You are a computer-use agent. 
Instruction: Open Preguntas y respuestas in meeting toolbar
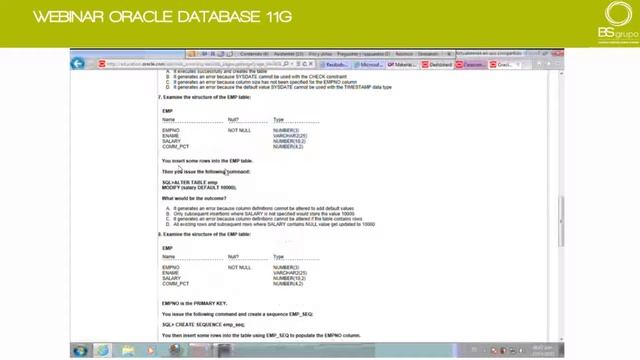(x=363, y=54)
